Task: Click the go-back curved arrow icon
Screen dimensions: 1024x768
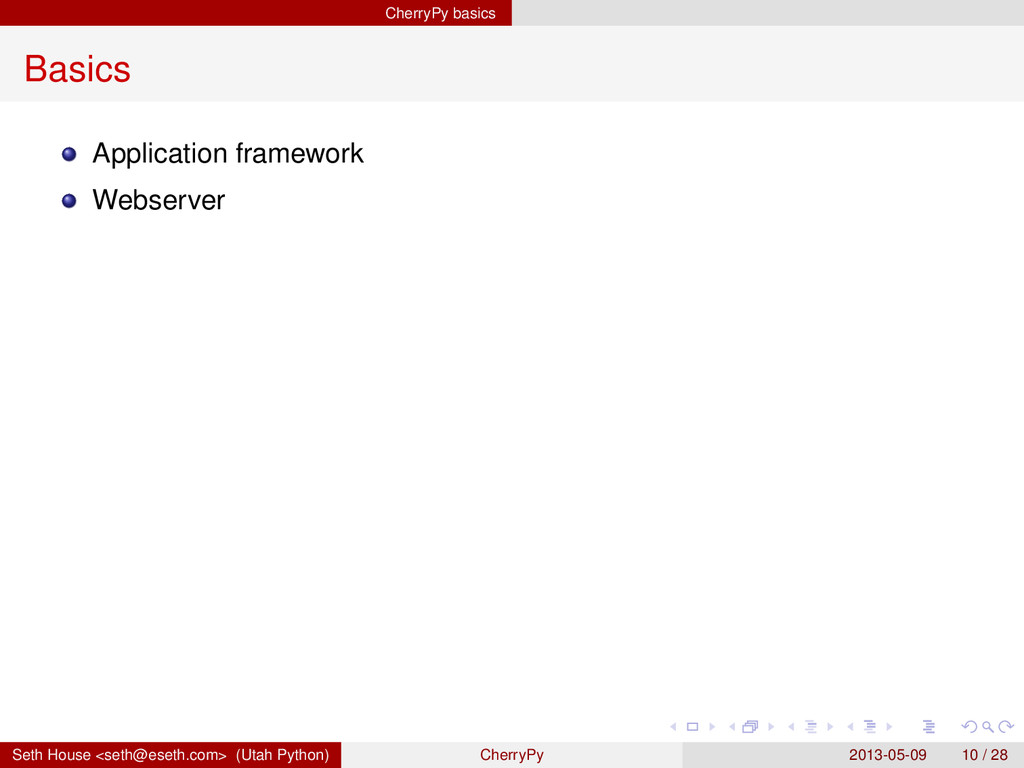Action: tap(970, 726)
